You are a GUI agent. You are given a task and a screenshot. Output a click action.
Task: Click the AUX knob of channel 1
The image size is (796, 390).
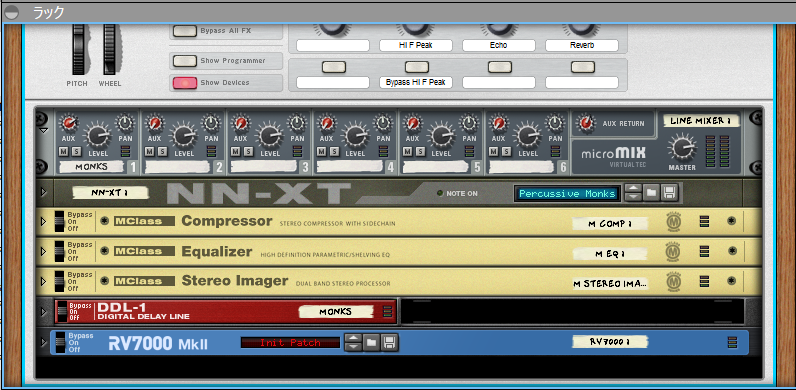click(68, 123)
